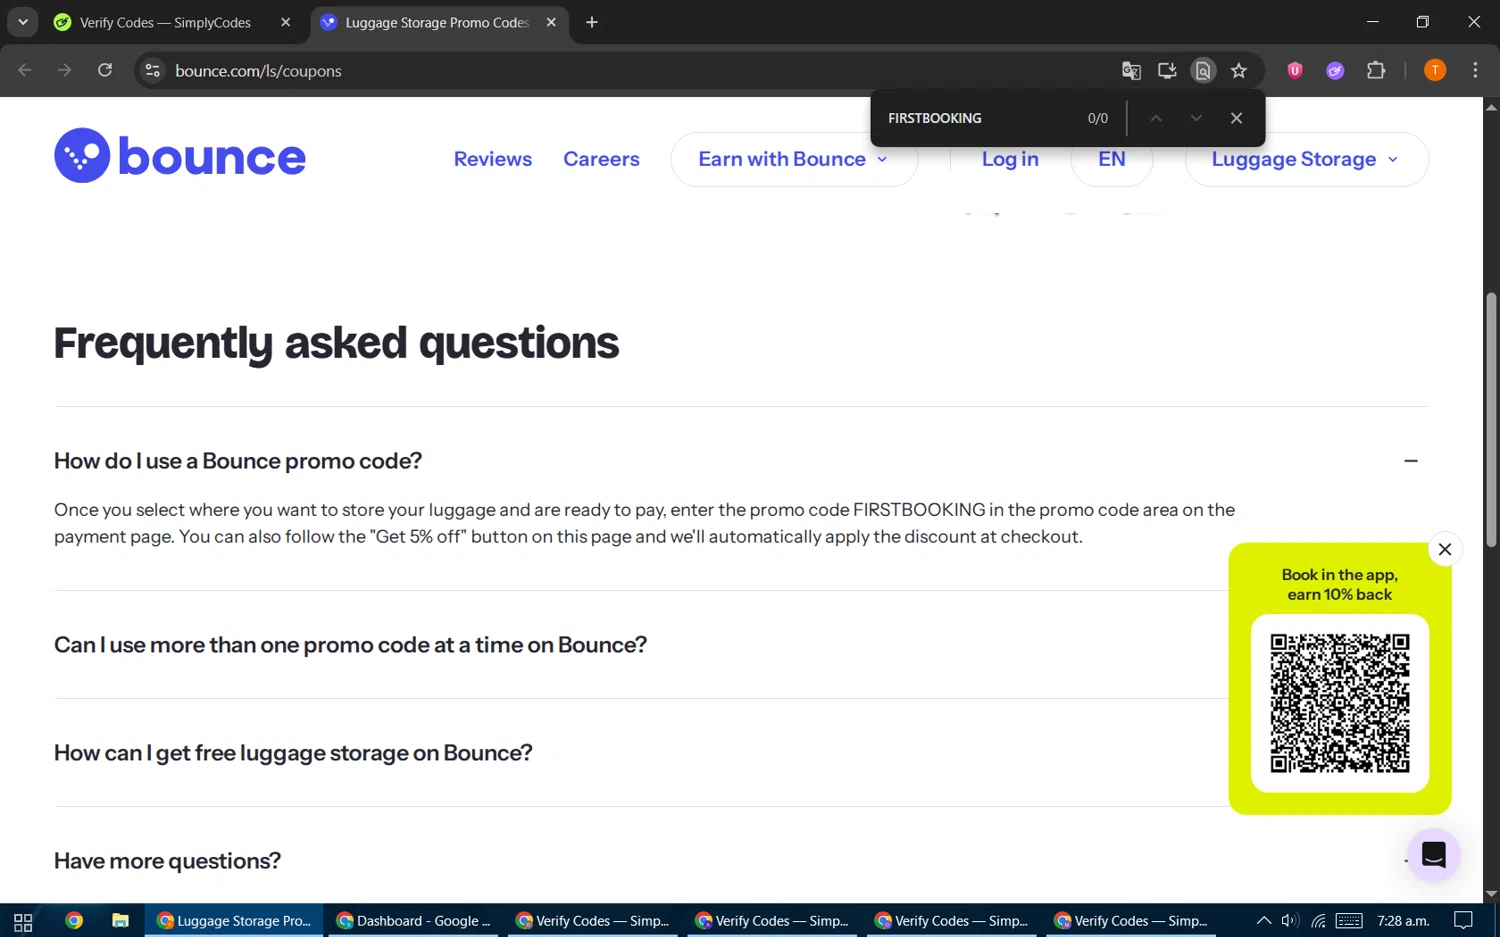The height and width of the screenshot is (937, 1500).
Task: Click the translate page icon
Action: point(1131,70)
